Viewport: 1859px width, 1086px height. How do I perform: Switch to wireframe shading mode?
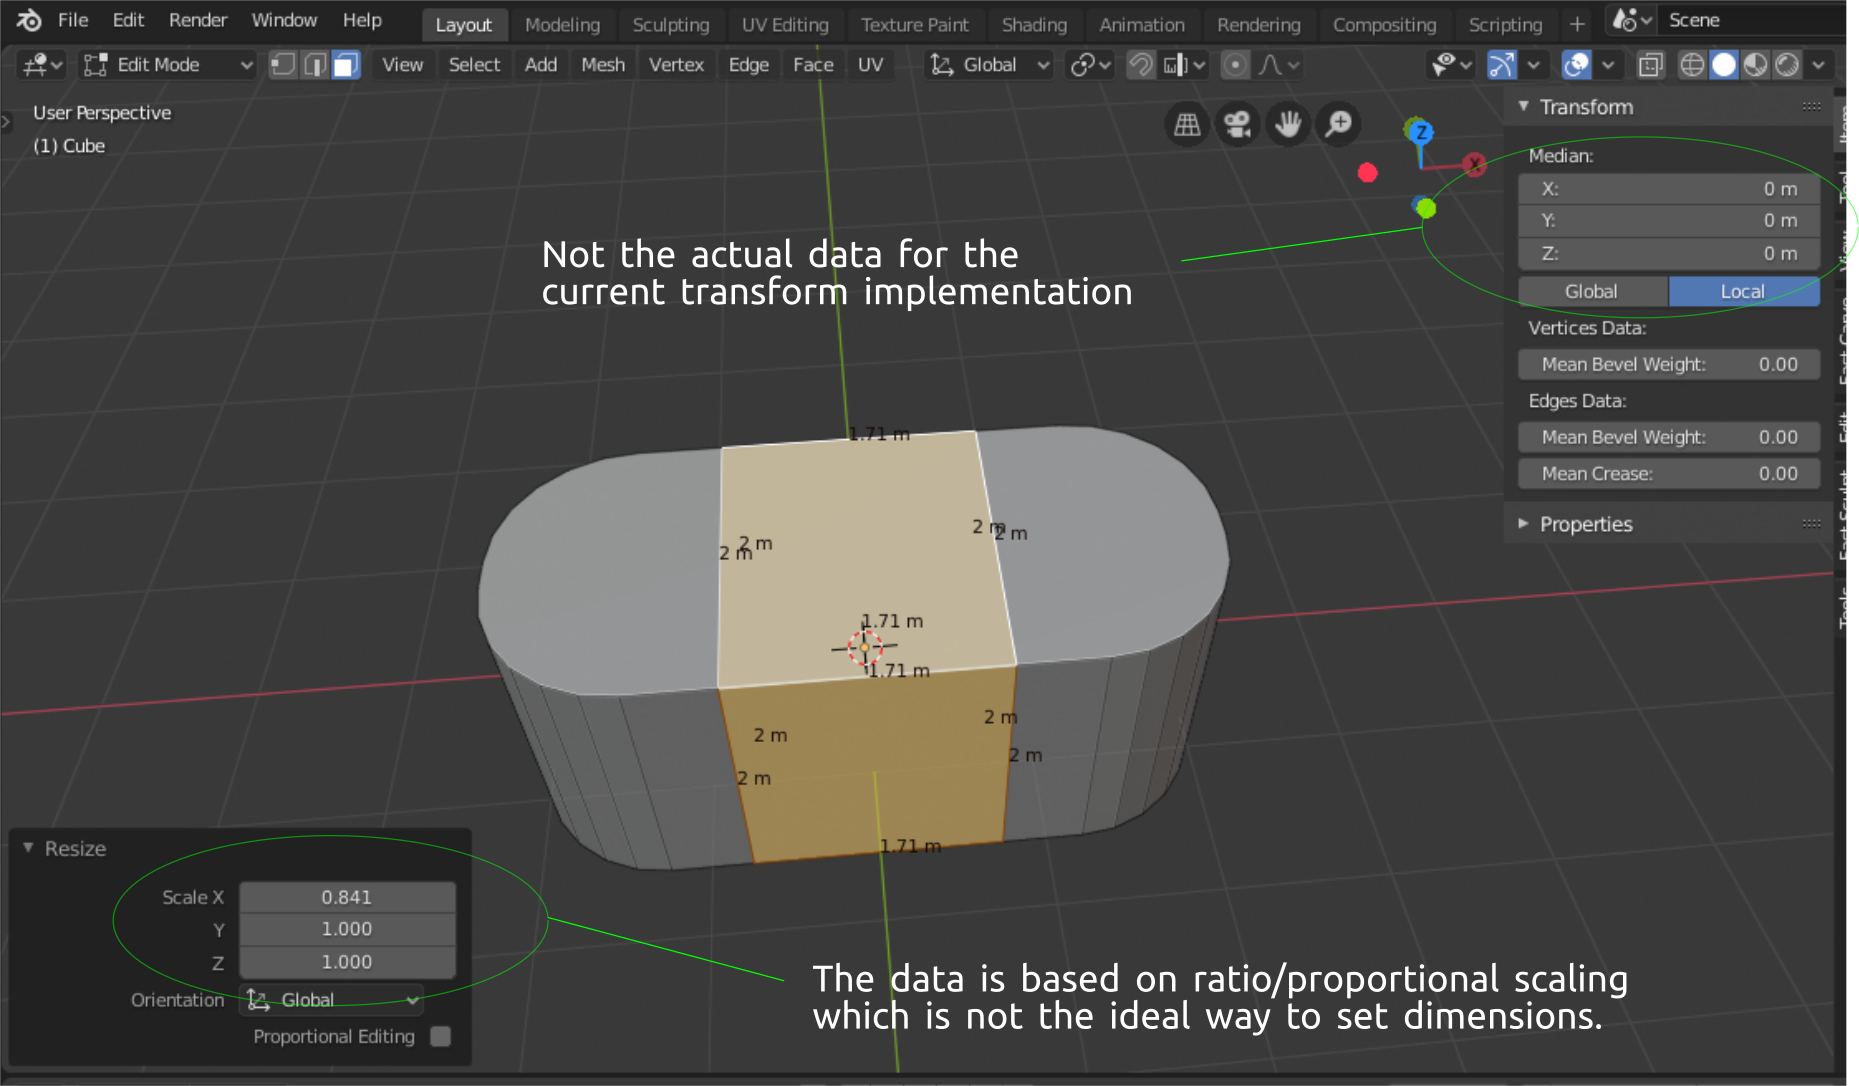(1692, 65)
